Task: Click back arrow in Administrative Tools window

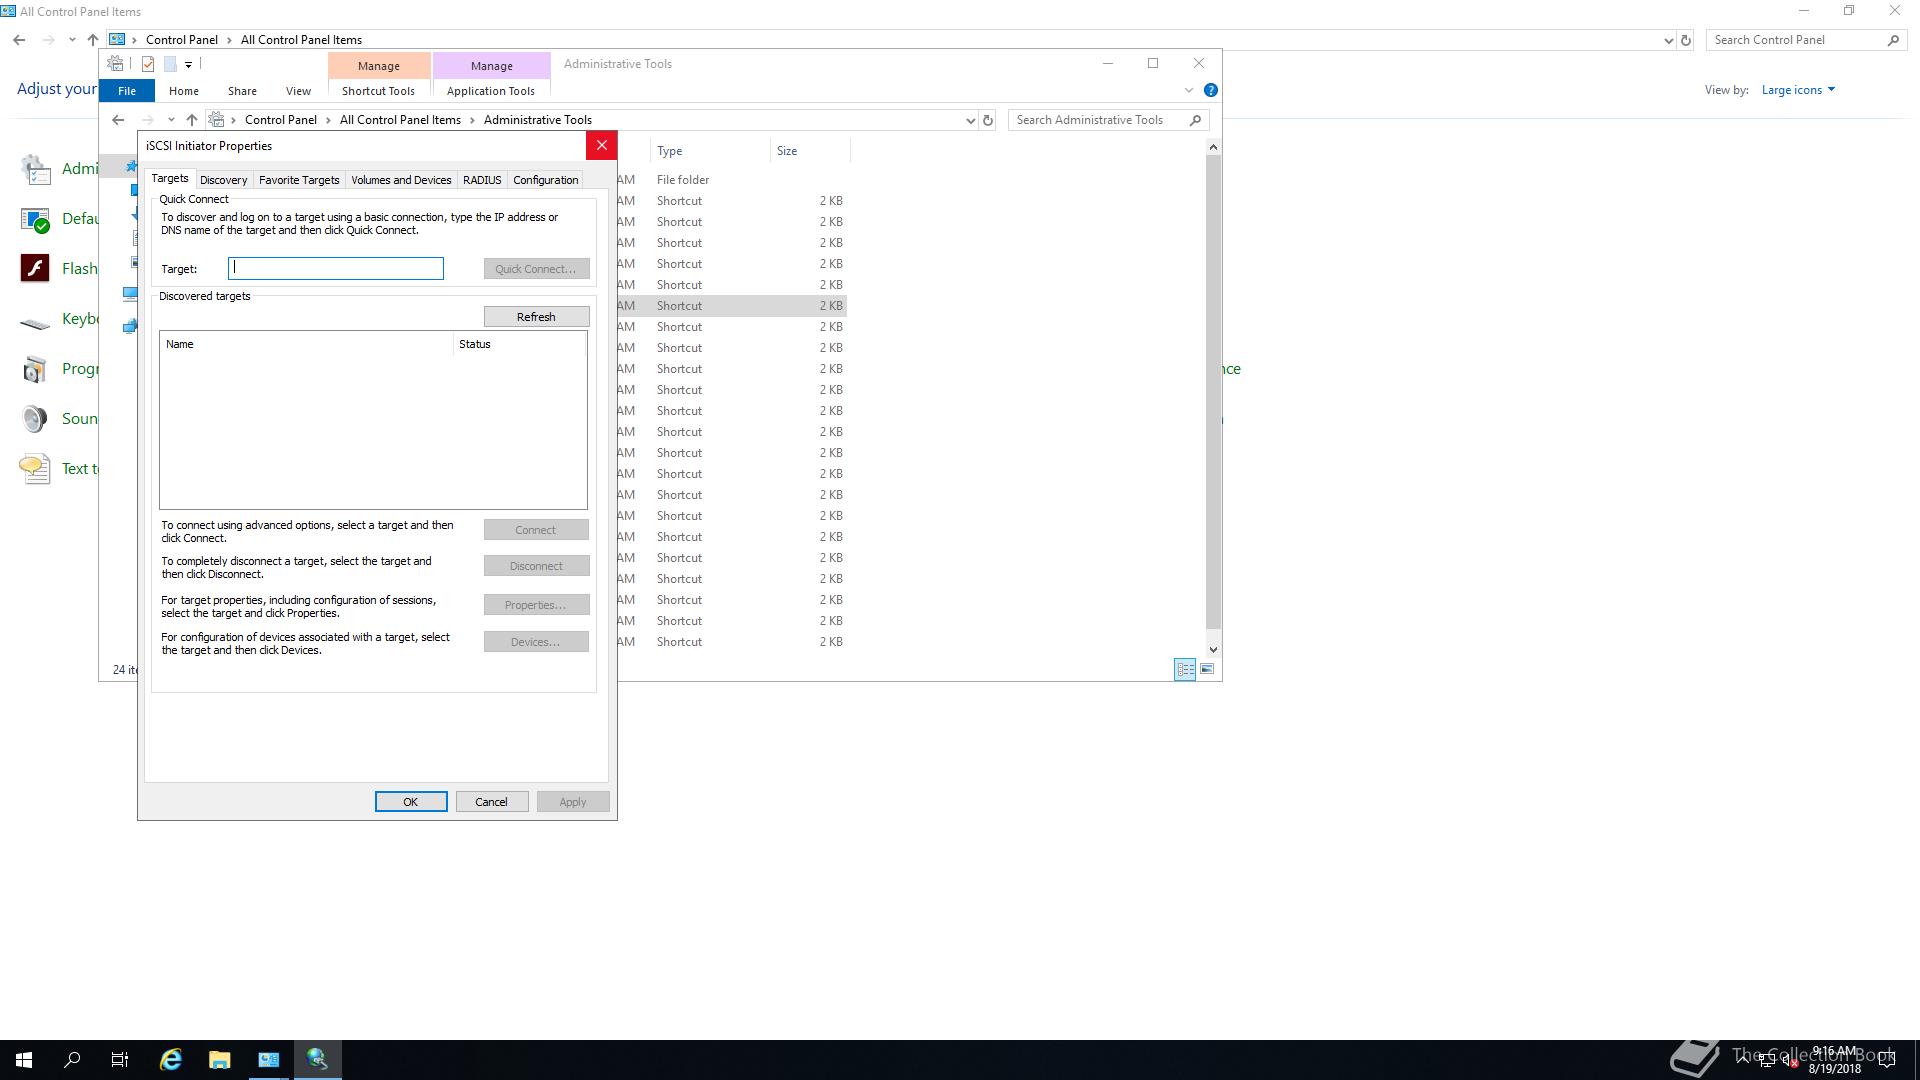Action: point(118,120)
